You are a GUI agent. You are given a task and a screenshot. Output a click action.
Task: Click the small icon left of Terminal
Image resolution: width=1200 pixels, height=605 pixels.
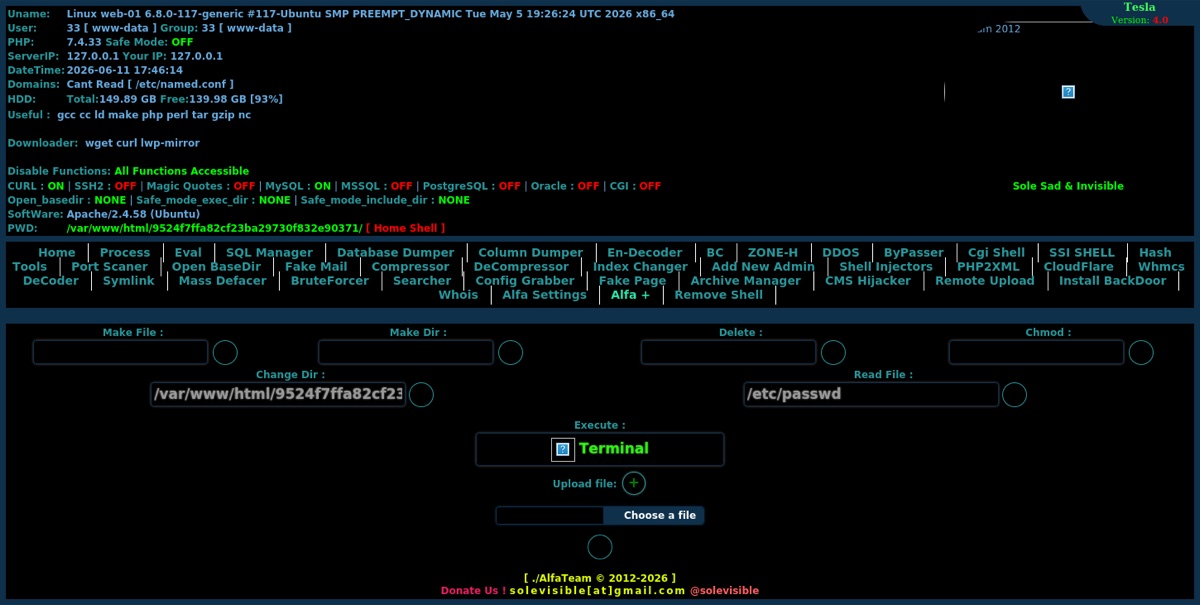pos(563,449)
